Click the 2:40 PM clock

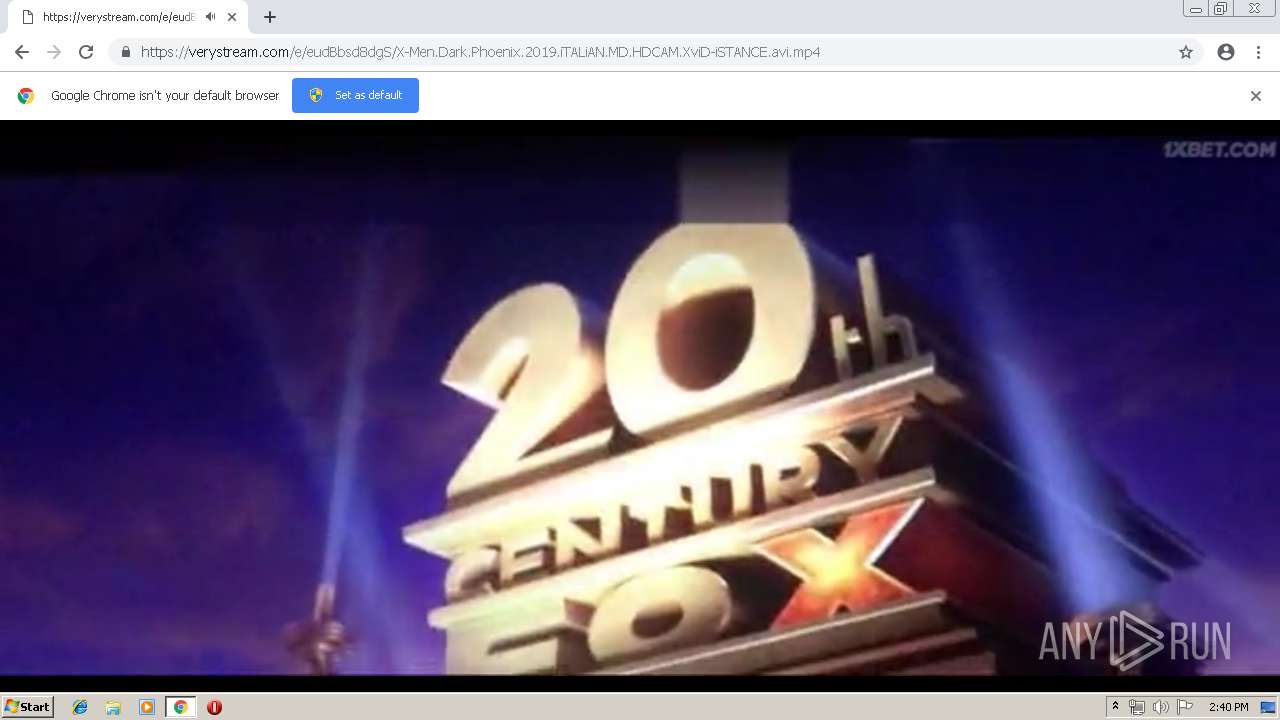pos(1228,707)
